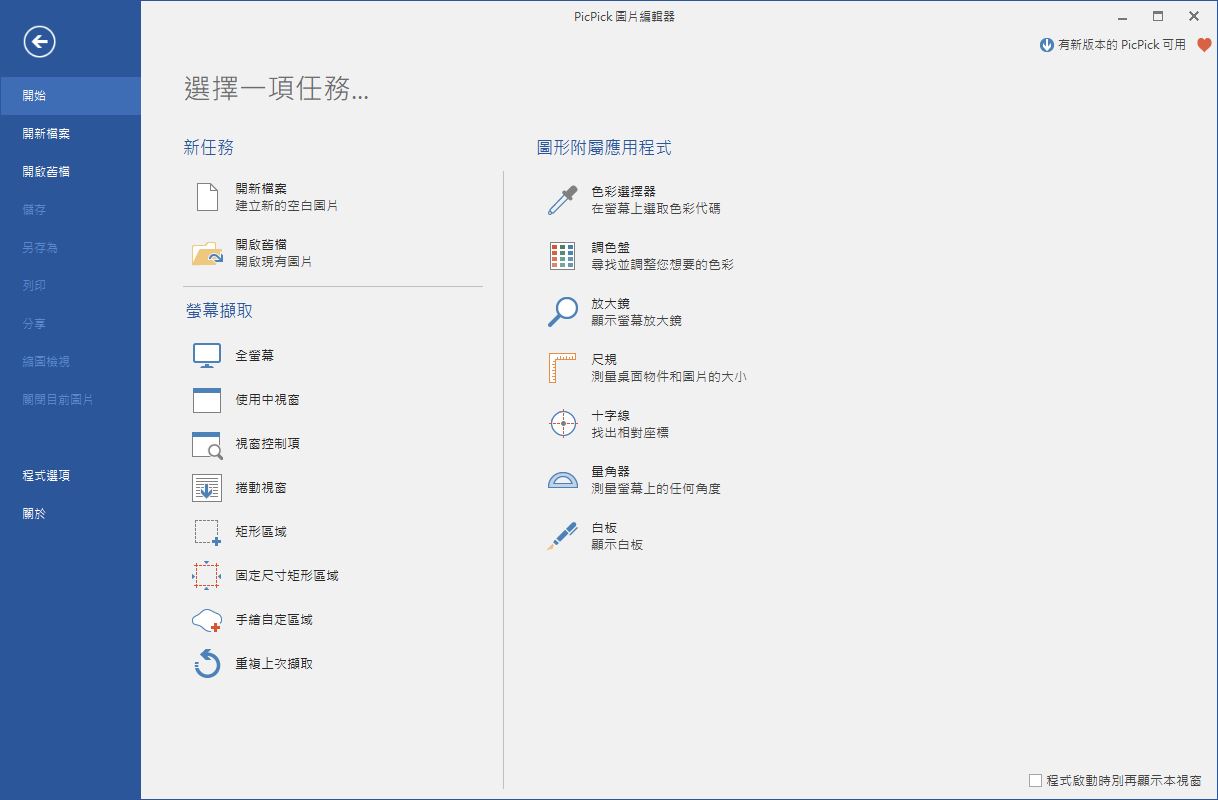The width and height of the screenshot is (1218, 800).
Task: Click the 調色盤 title text
Action: click(610, 247)
